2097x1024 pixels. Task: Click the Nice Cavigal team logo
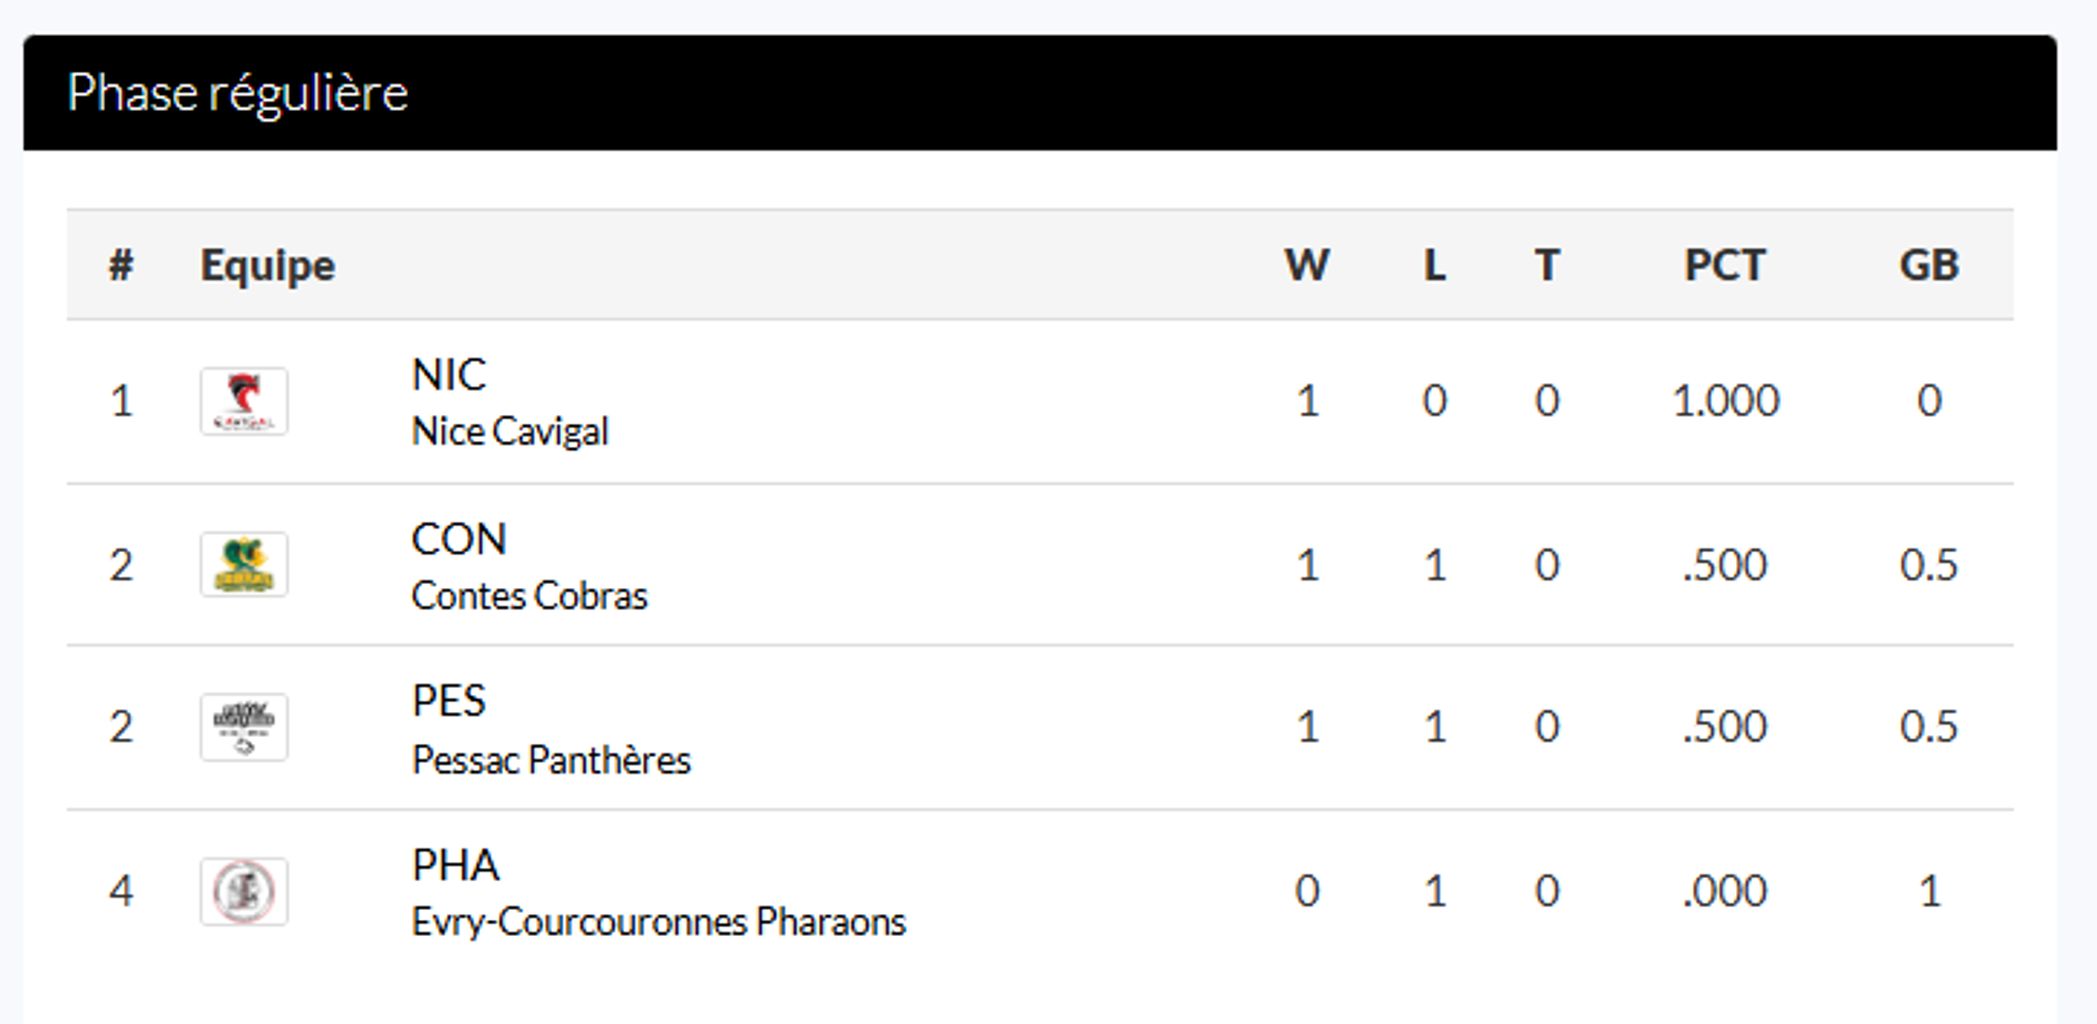pyautogui.click(x=244, y=401)
